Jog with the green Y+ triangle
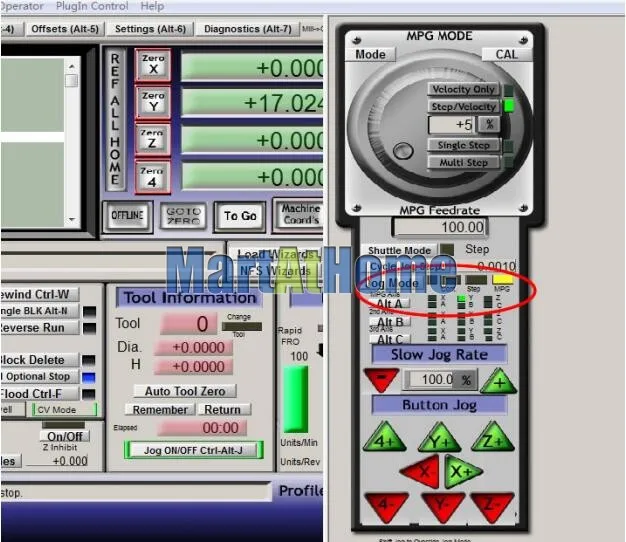The image size is (626, 542). (439, 439)
